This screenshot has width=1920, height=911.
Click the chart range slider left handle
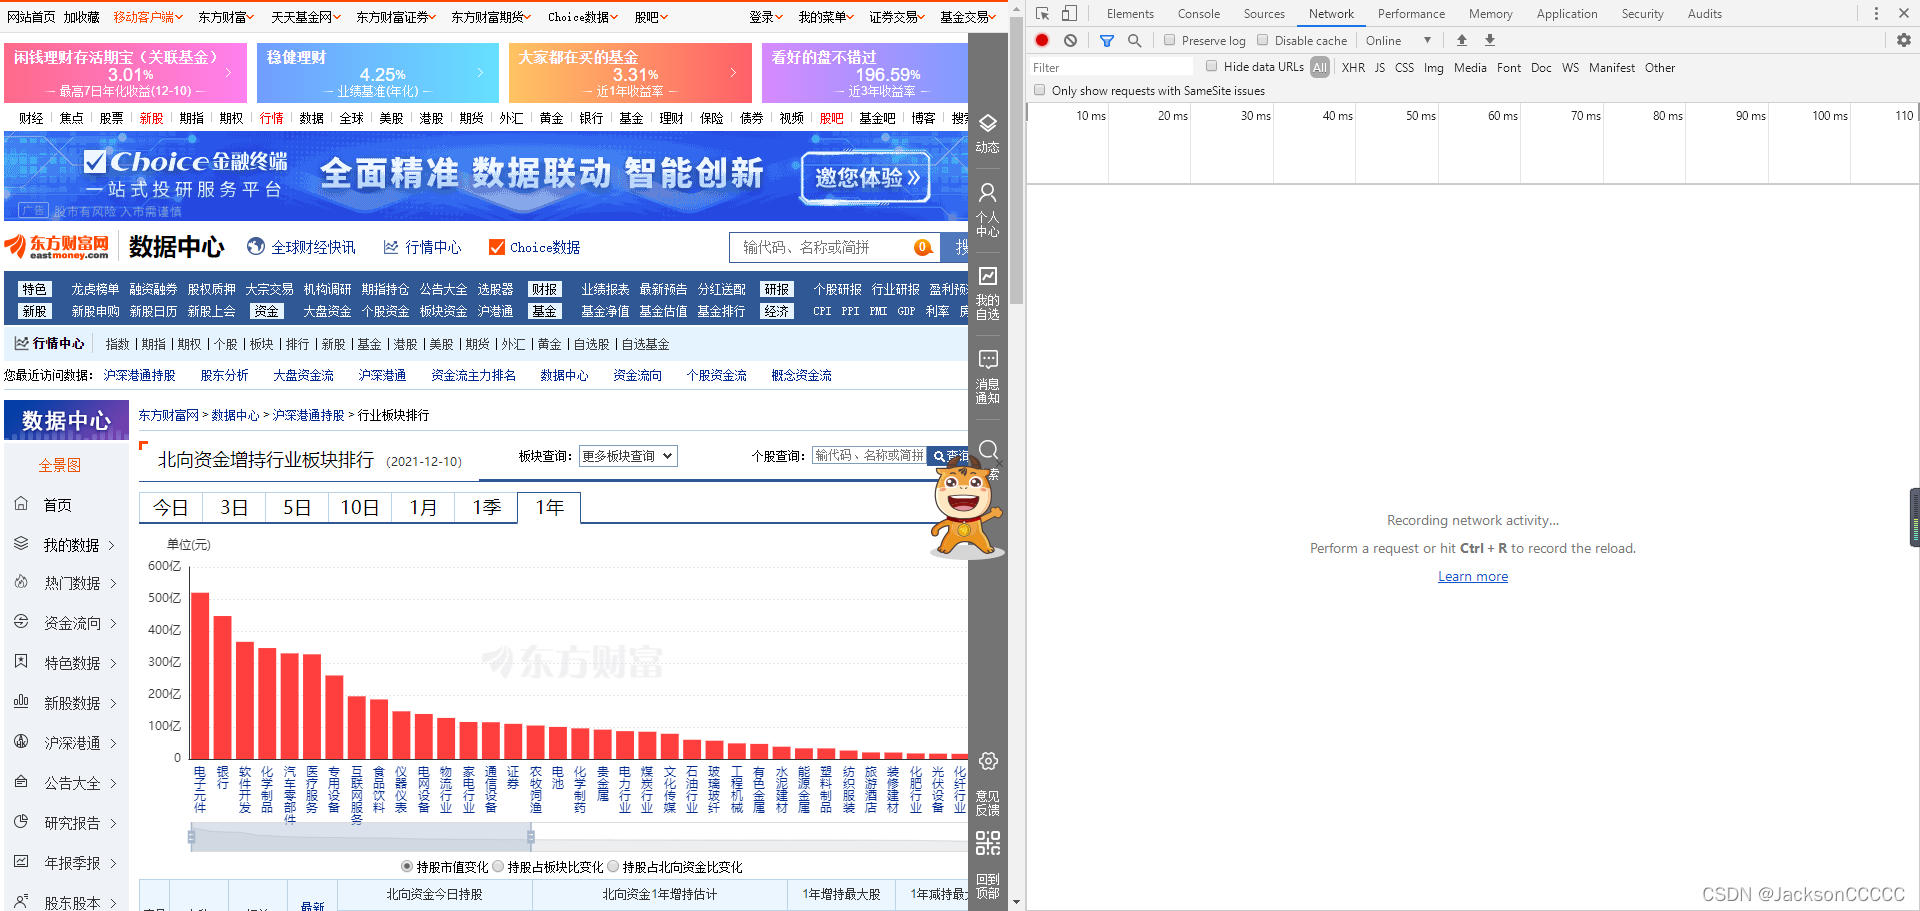(191, 837)
